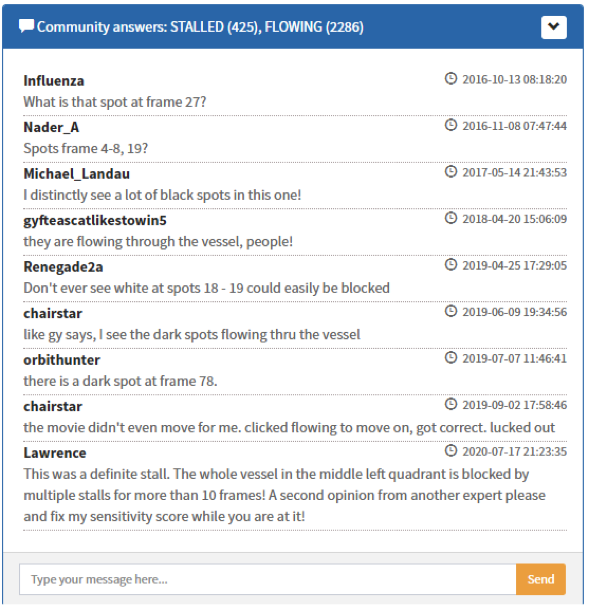
Task: Open orbithunter's username link
Action: click(62, 360)
